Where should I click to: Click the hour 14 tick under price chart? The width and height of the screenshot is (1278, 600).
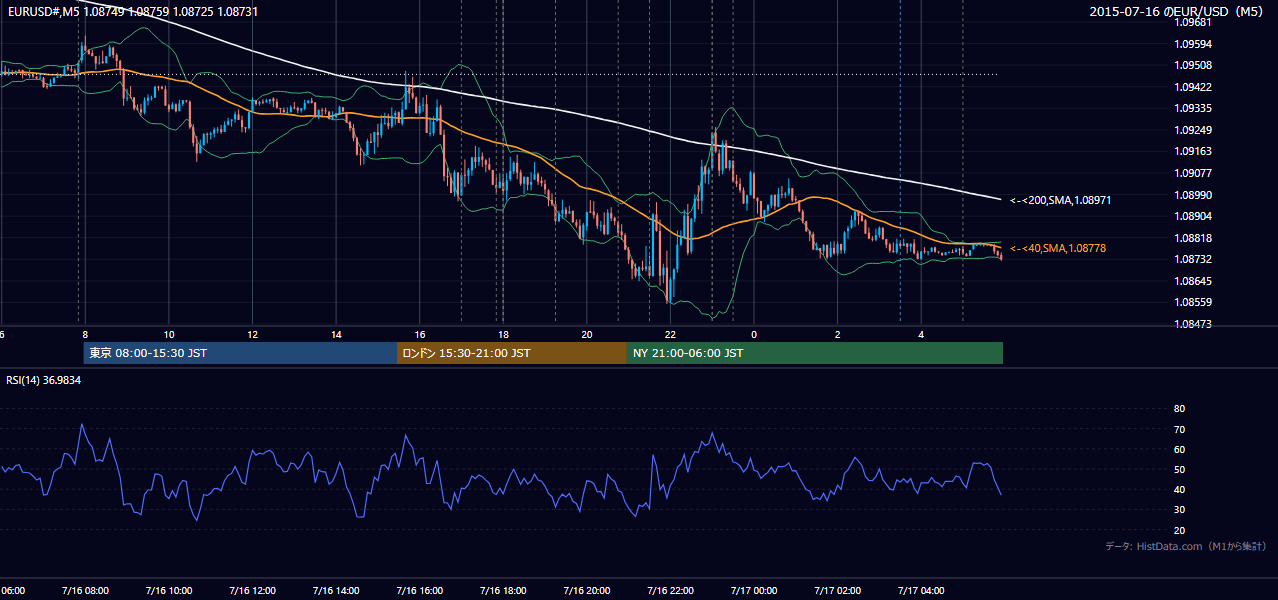(335, 334)
